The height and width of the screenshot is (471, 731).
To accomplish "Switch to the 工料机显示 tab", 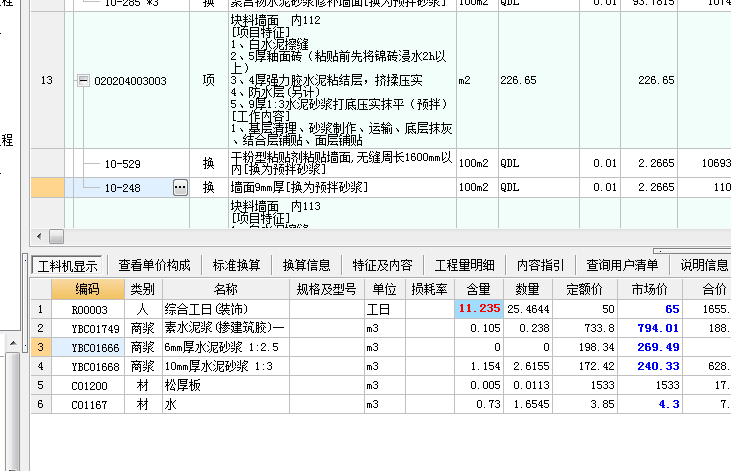I will click(68, 266).
